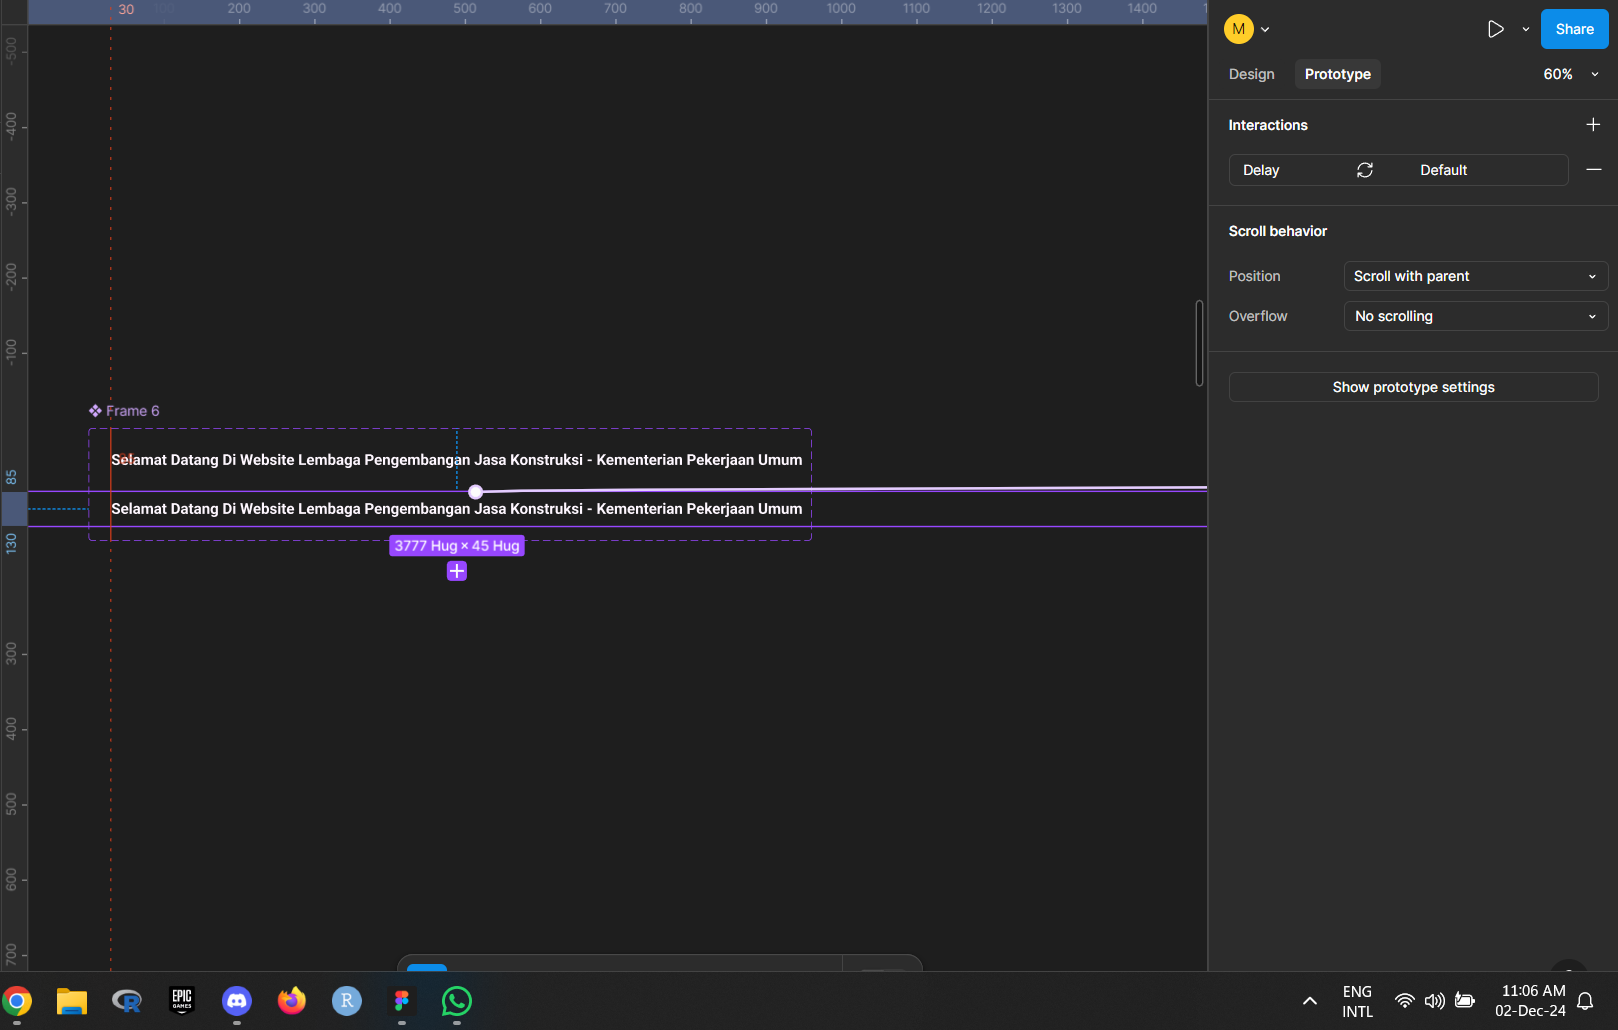Expand the avatar dropdown chevron

tap(1265, 30)
